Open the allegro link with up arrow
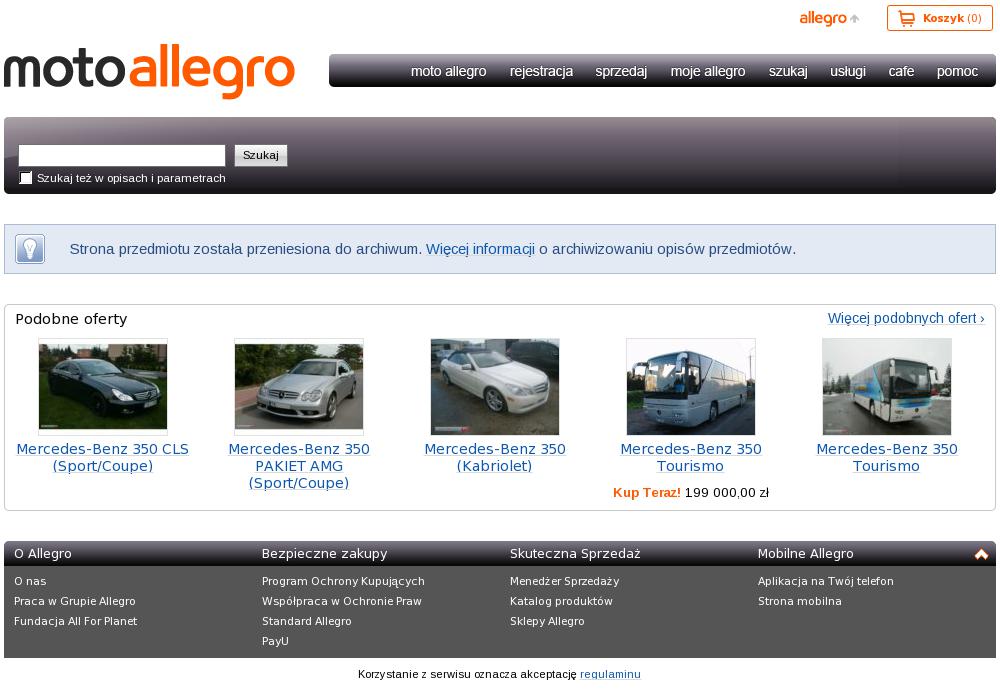 829,18
